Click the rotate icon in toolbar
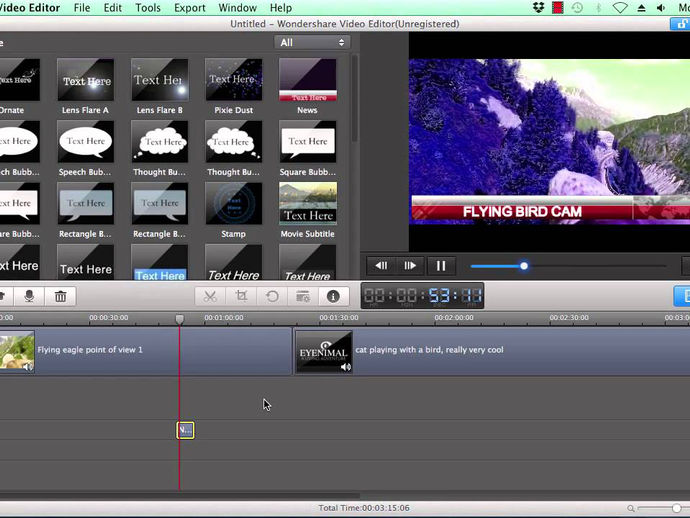 click(272, 296)
